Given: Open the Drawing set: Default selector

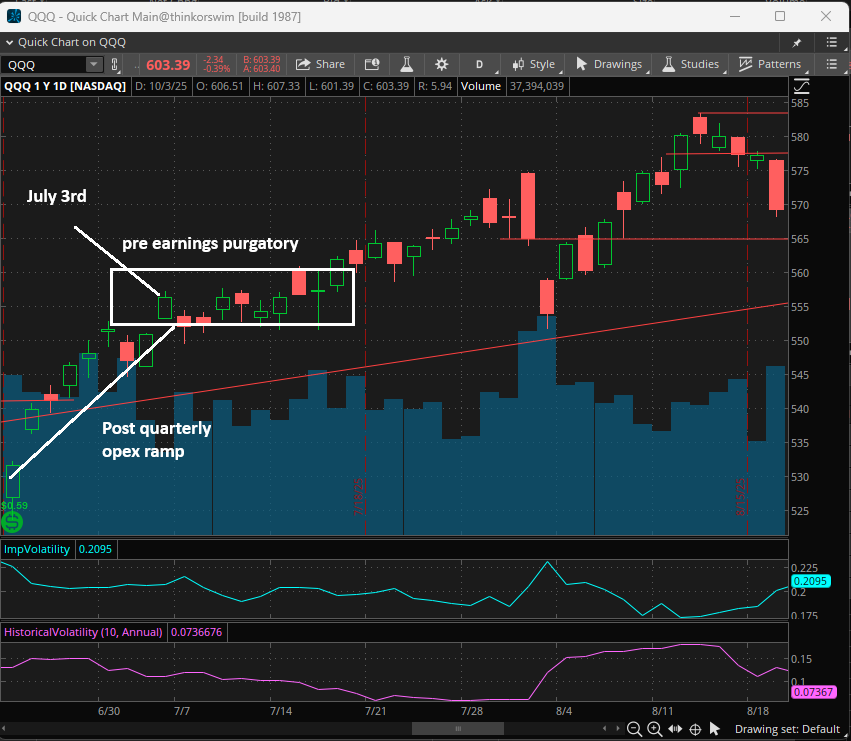Looking at the screenshot, I should (787, 729).
